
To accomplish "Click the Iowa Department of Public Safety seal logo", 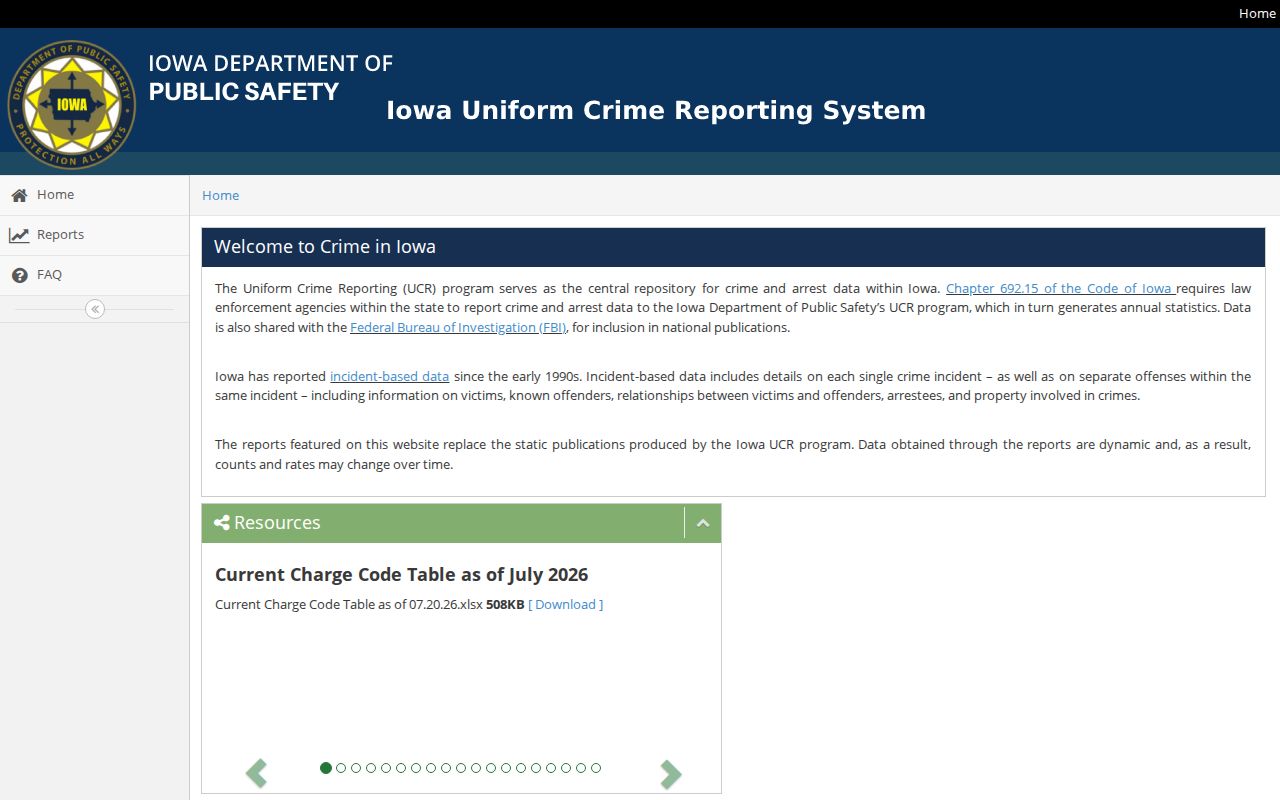I will 71,104.
